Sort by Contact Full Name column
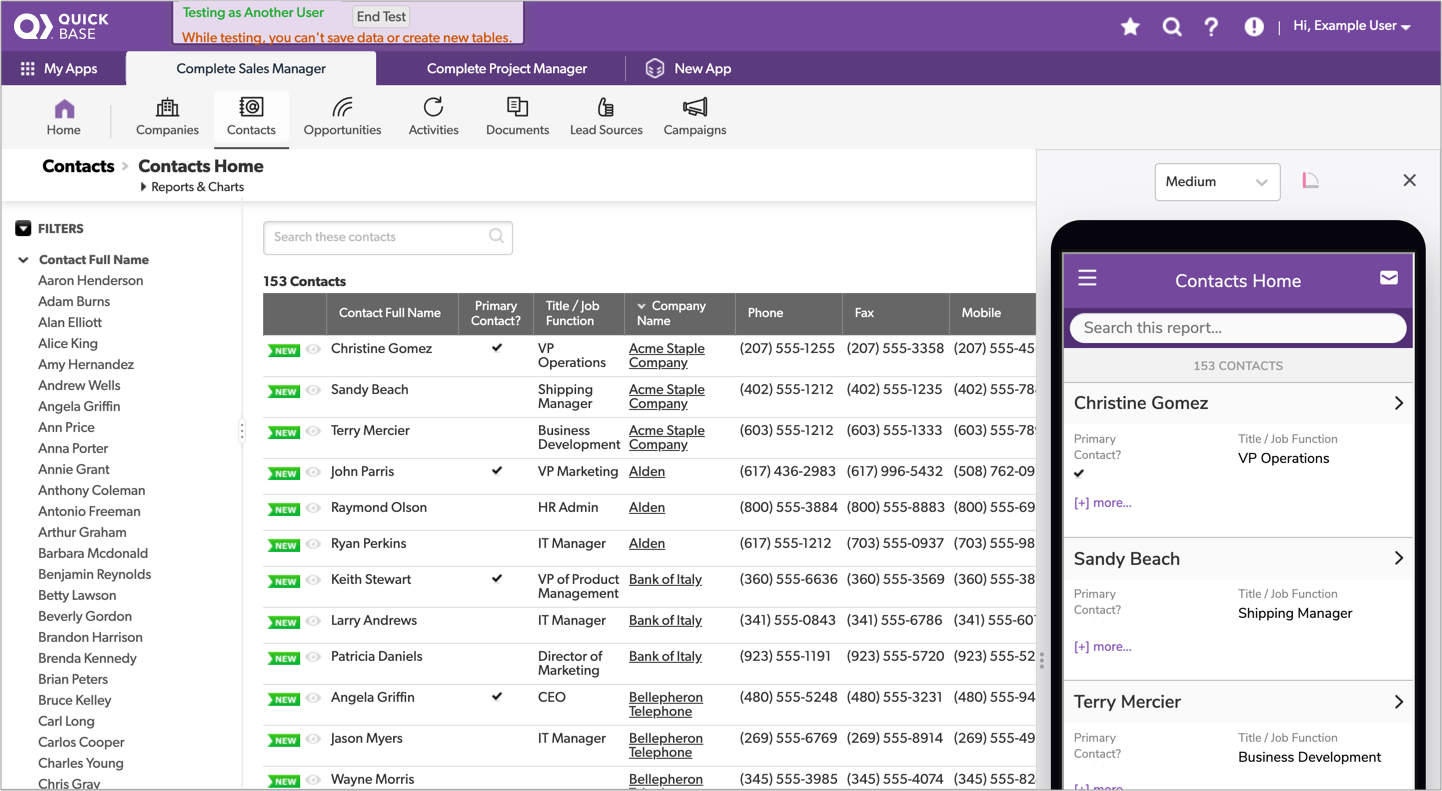The image size is (1442, 791). (390, 313)
